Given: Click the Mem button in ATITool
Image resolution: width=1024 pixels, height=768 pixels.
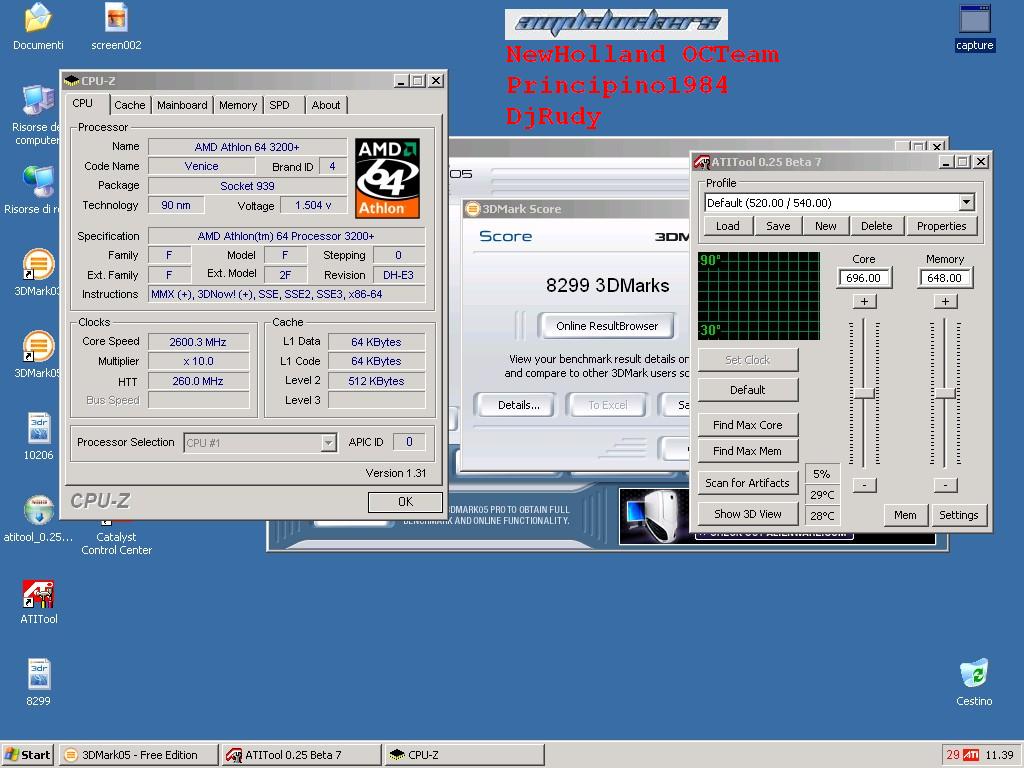Looking at the screenshot, I should [x=905, y=515].
